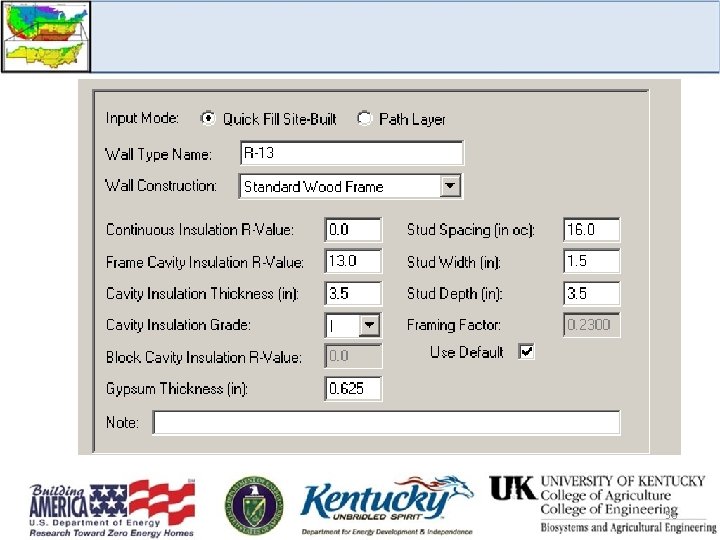Screen dimensions: 720x540
Task: Click the Kentucky Unbridled Spirit logo
Action: point(387,505)
